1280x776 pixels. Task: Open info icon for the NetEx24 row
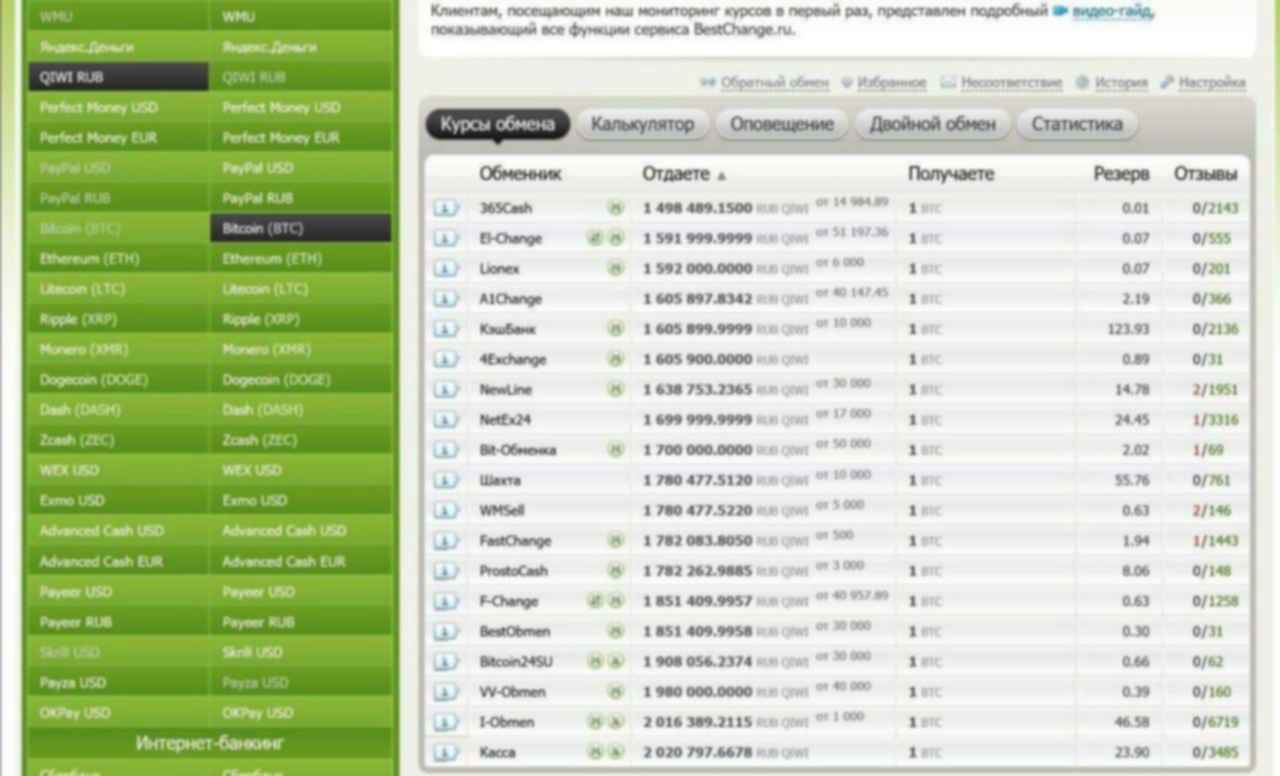tap(446, 420)
